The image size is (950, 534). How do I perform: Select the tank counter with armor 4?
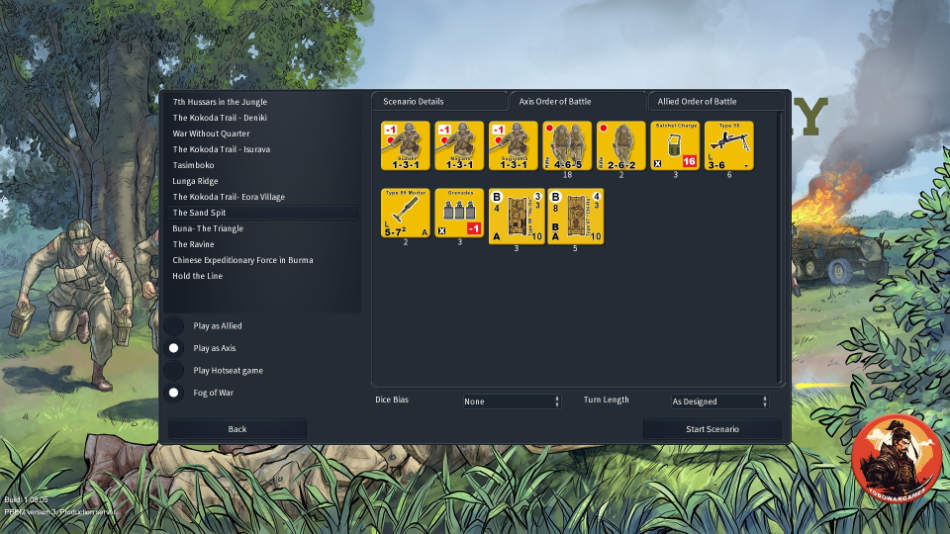[517, 216]
